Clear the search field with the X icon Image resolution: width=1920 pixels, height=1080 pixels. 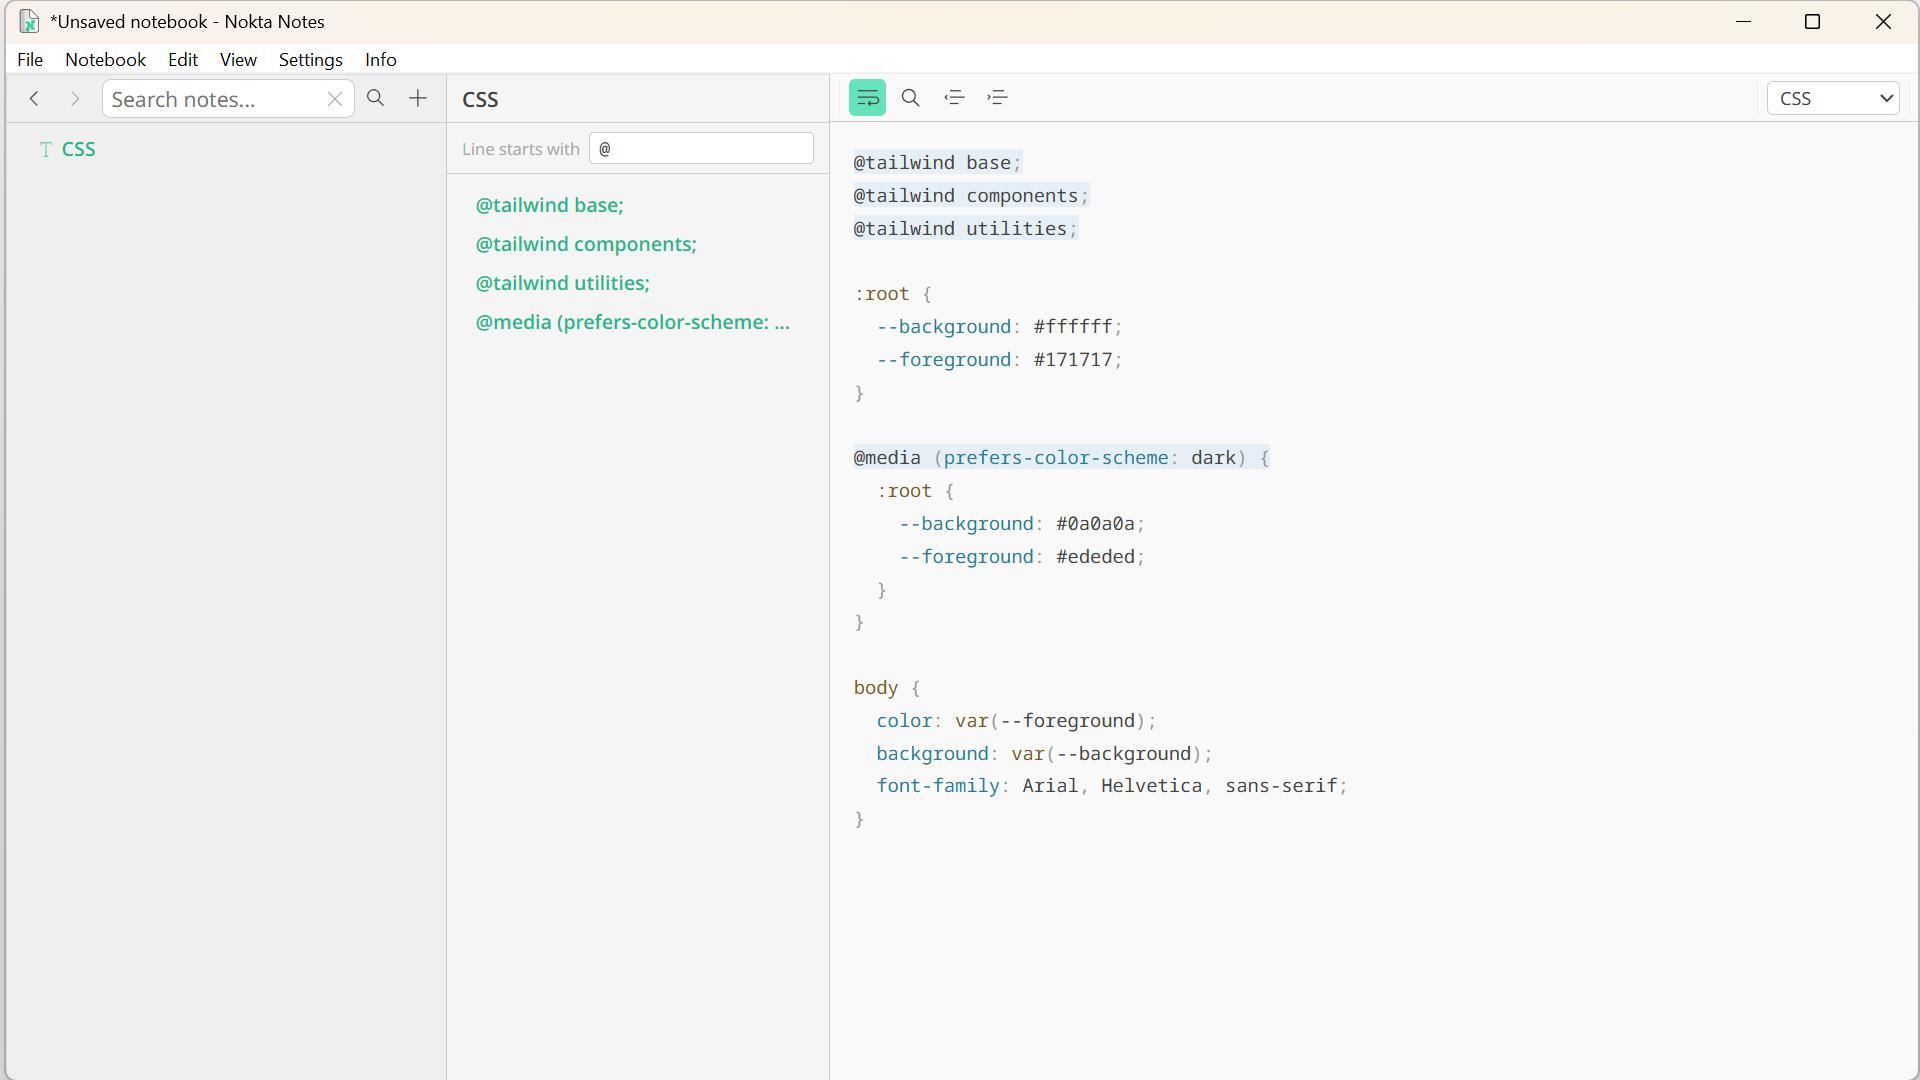[335, 98]
